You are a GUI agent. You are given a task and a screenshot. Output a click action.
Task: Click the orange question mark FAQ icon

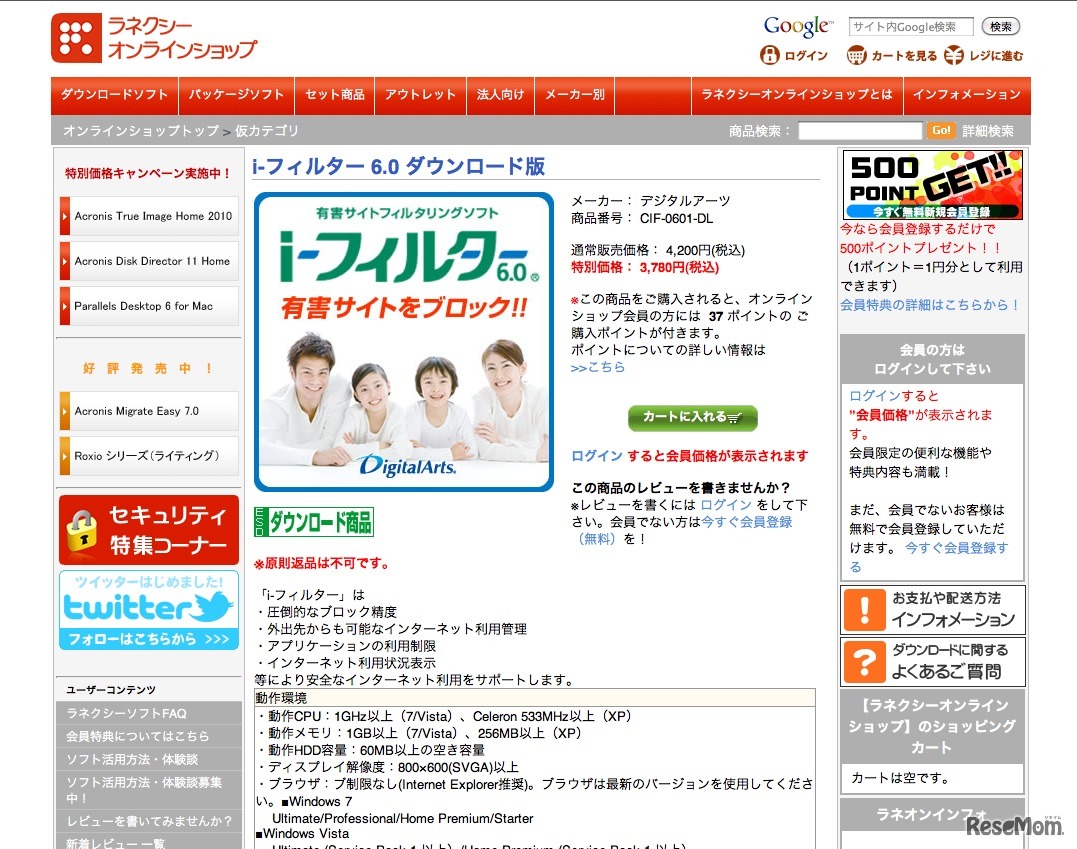pyautogui.click(x=864, y=661)
